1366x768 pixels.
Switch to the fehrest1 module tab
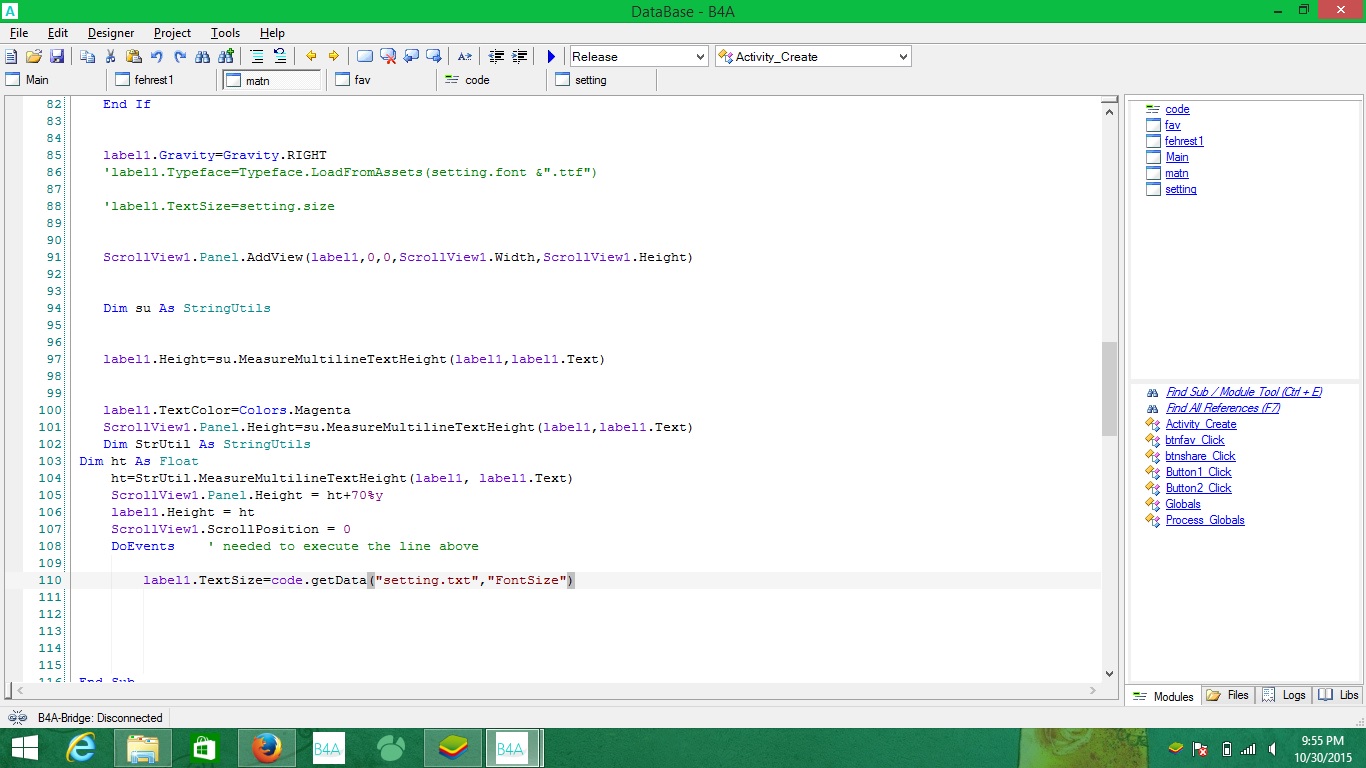[154, 80]
